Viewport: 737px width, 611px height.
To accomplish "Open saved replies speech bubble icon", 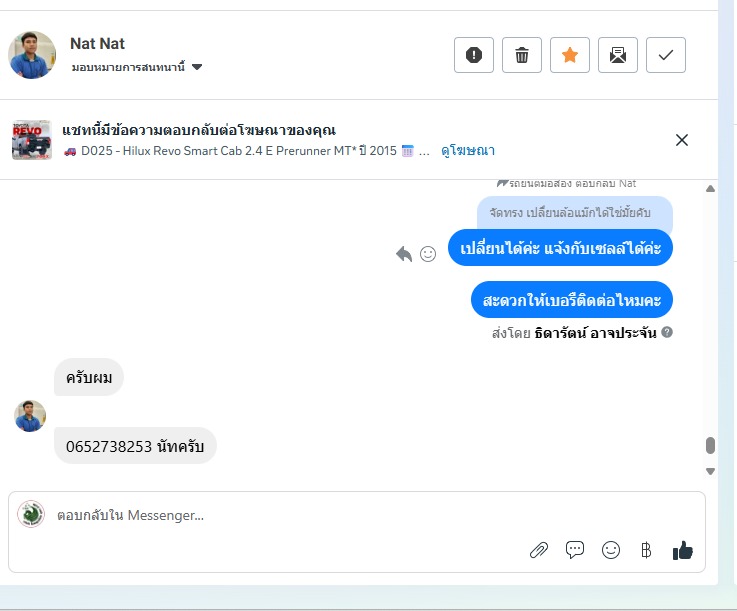I will pos(575,549).
